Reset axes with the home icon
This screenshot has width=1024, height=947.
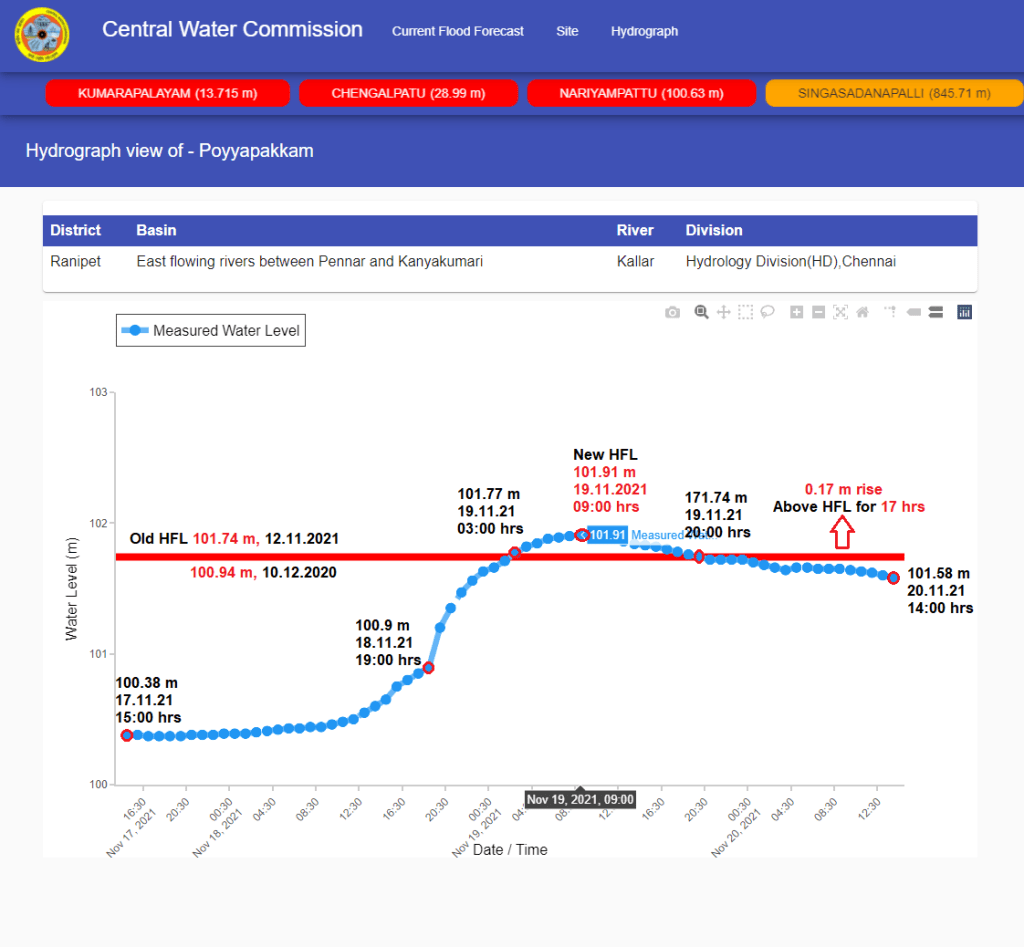pyautogui.click(x=861, y=312)
